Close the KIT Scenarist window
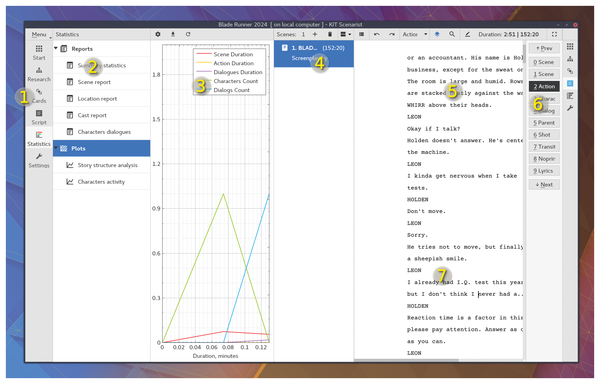 click(x=575, y=24)
